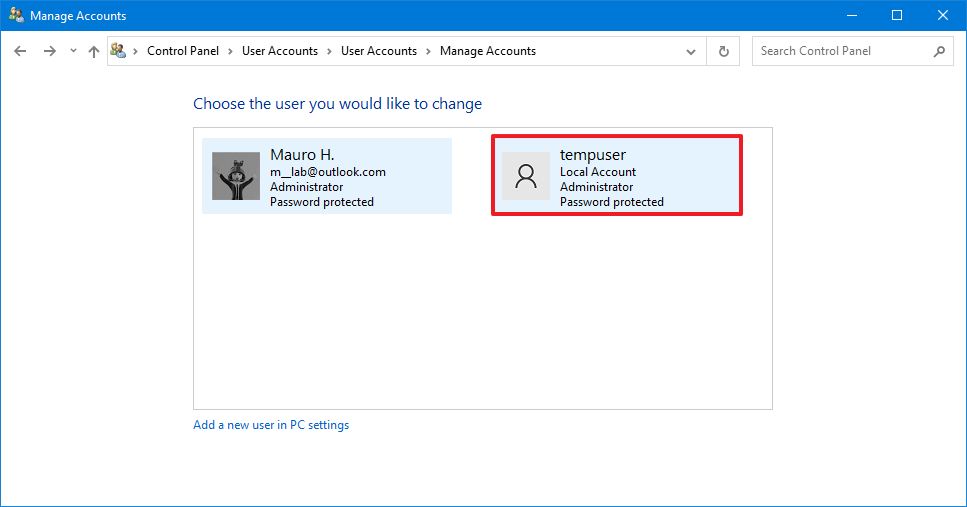Click the User Accounts icon in address bar
Image resolution: width=967 pixels, height=507 pixels.
119,51
